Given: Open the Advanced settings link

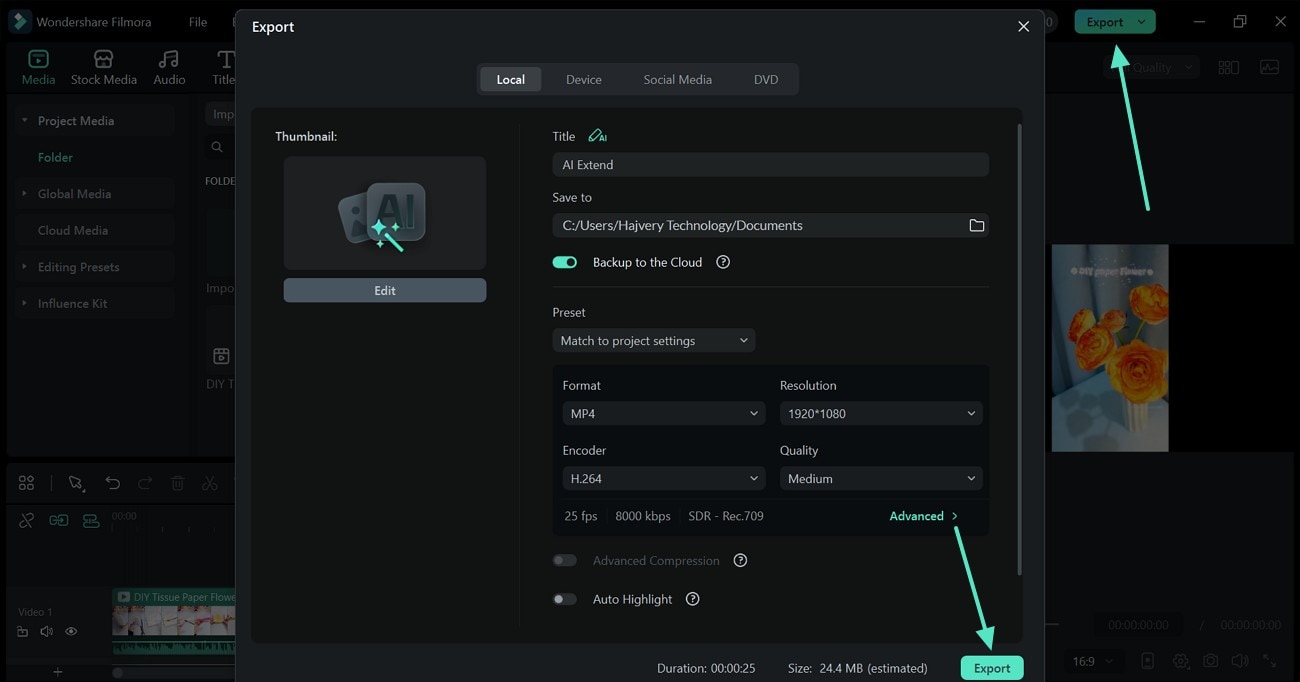Looking at the screenshot, I should 922,515.
